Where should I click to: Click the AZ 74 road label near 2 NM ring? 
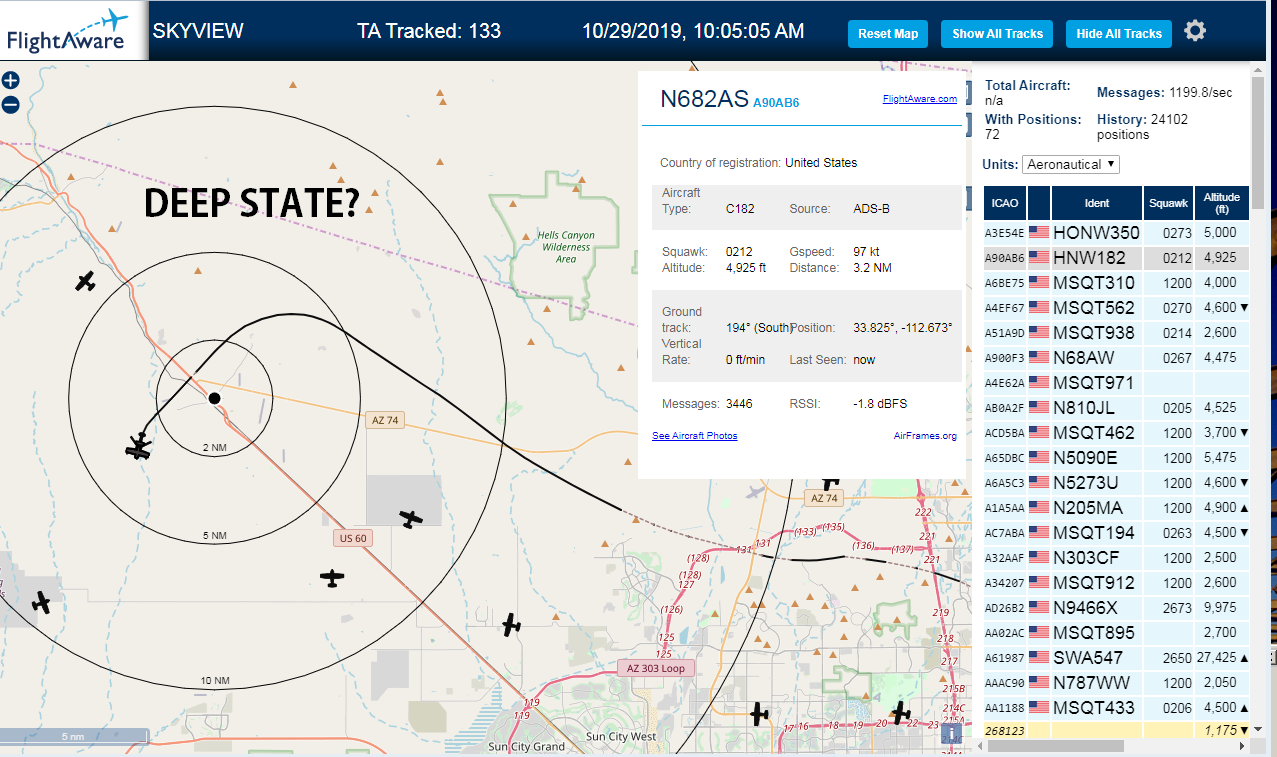tap(385, 420)
